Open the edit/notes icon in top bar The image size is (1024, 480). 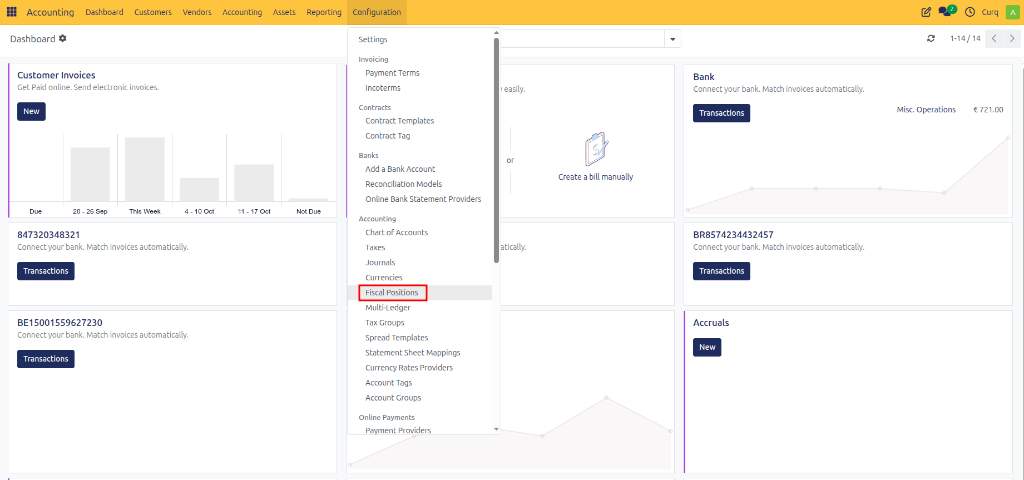(x=925, y=12)
